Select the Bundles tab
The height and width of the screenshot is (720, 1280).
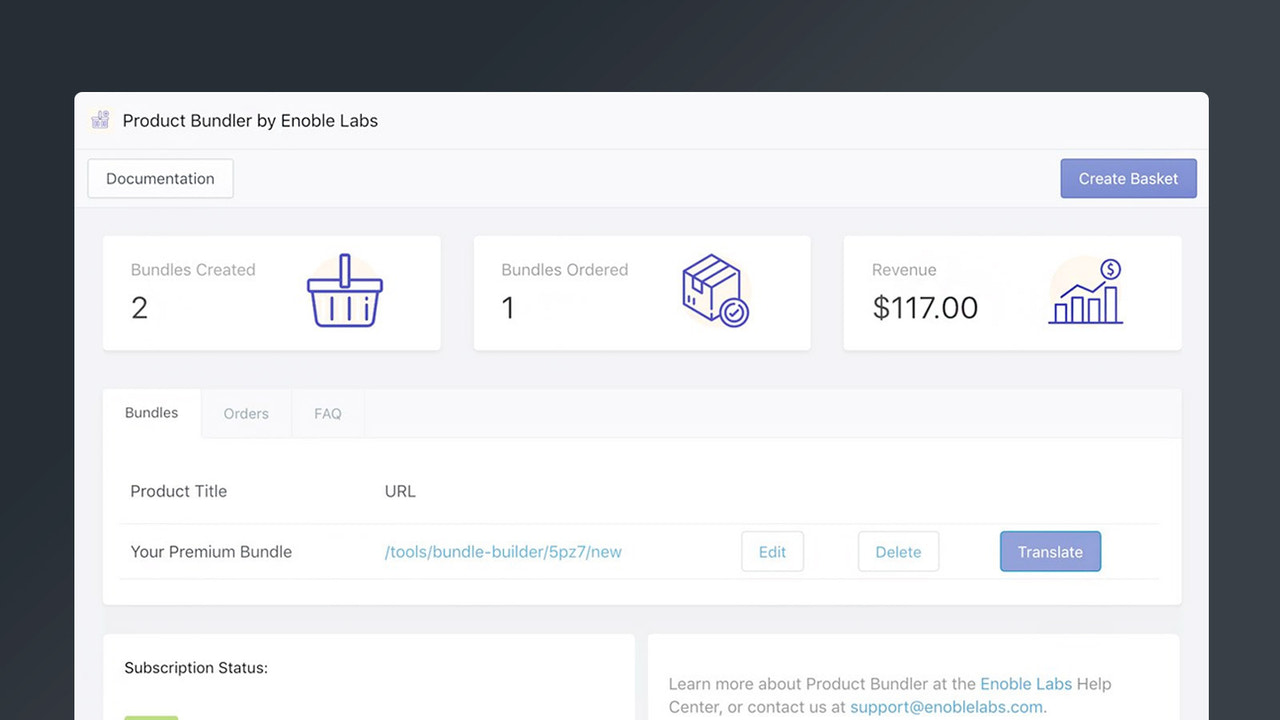pyautogui.click(x=151, y=412)
